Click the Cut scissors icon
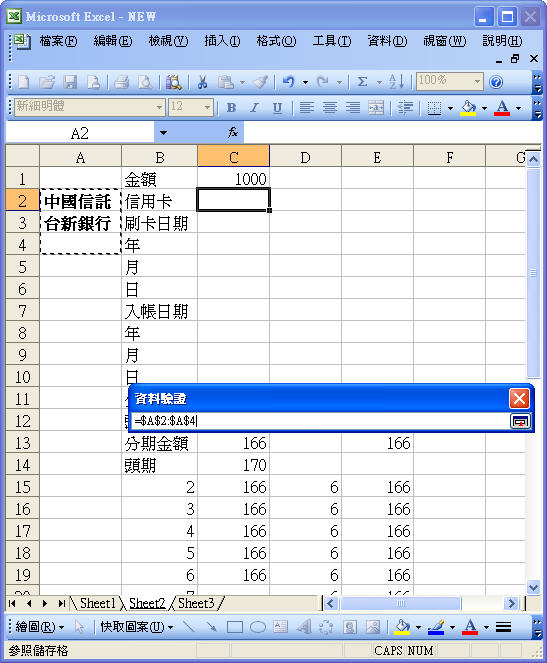 [202, 82]
